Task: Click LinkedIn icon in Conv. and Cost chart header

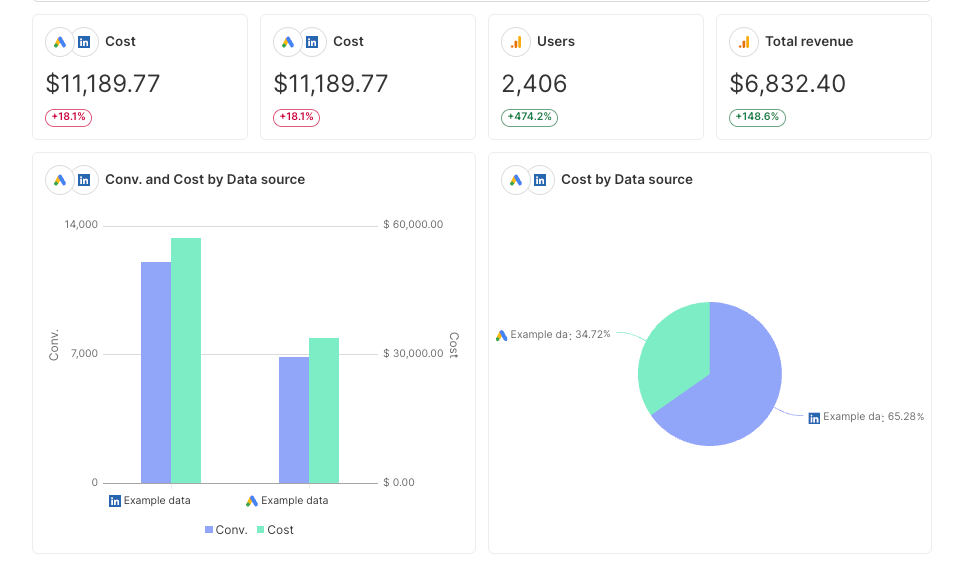Action: click(x=84, y=180)
